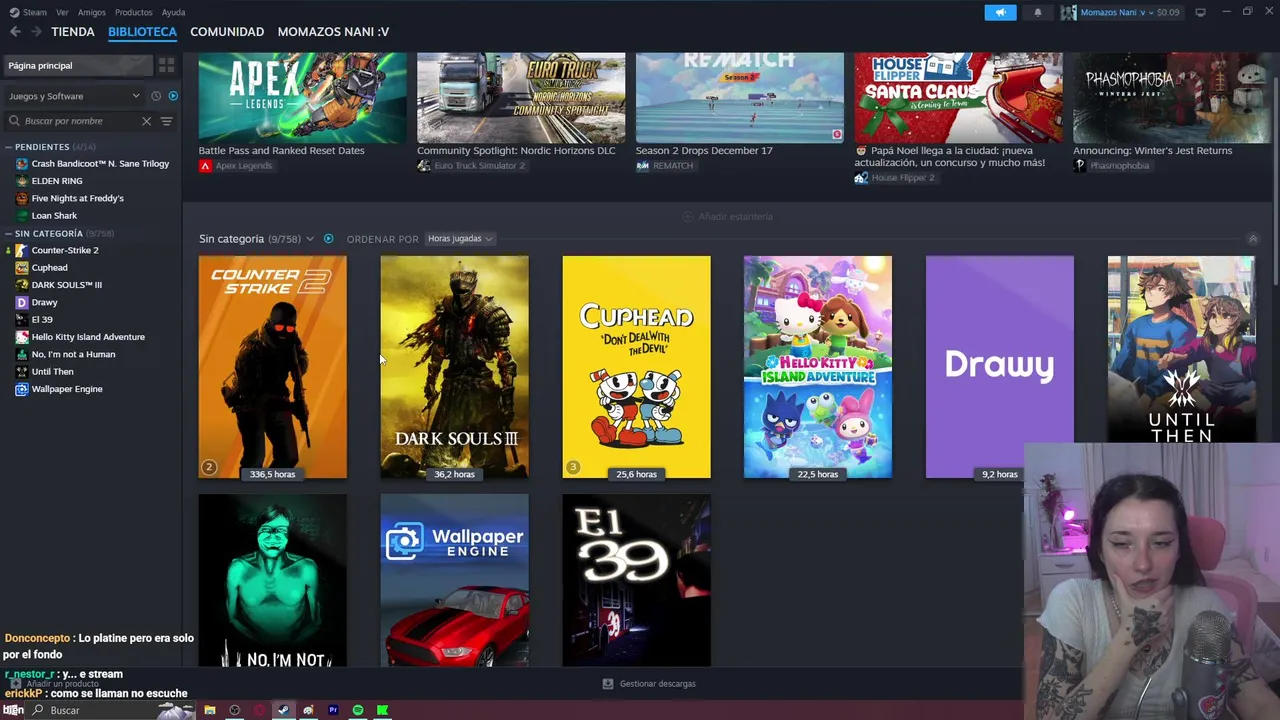Open Premiere Pro from the taskbar

[x=333, y=710]
